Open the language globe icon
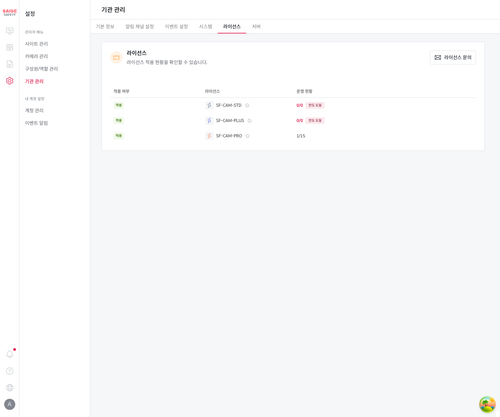 click(x=10, y=387)
